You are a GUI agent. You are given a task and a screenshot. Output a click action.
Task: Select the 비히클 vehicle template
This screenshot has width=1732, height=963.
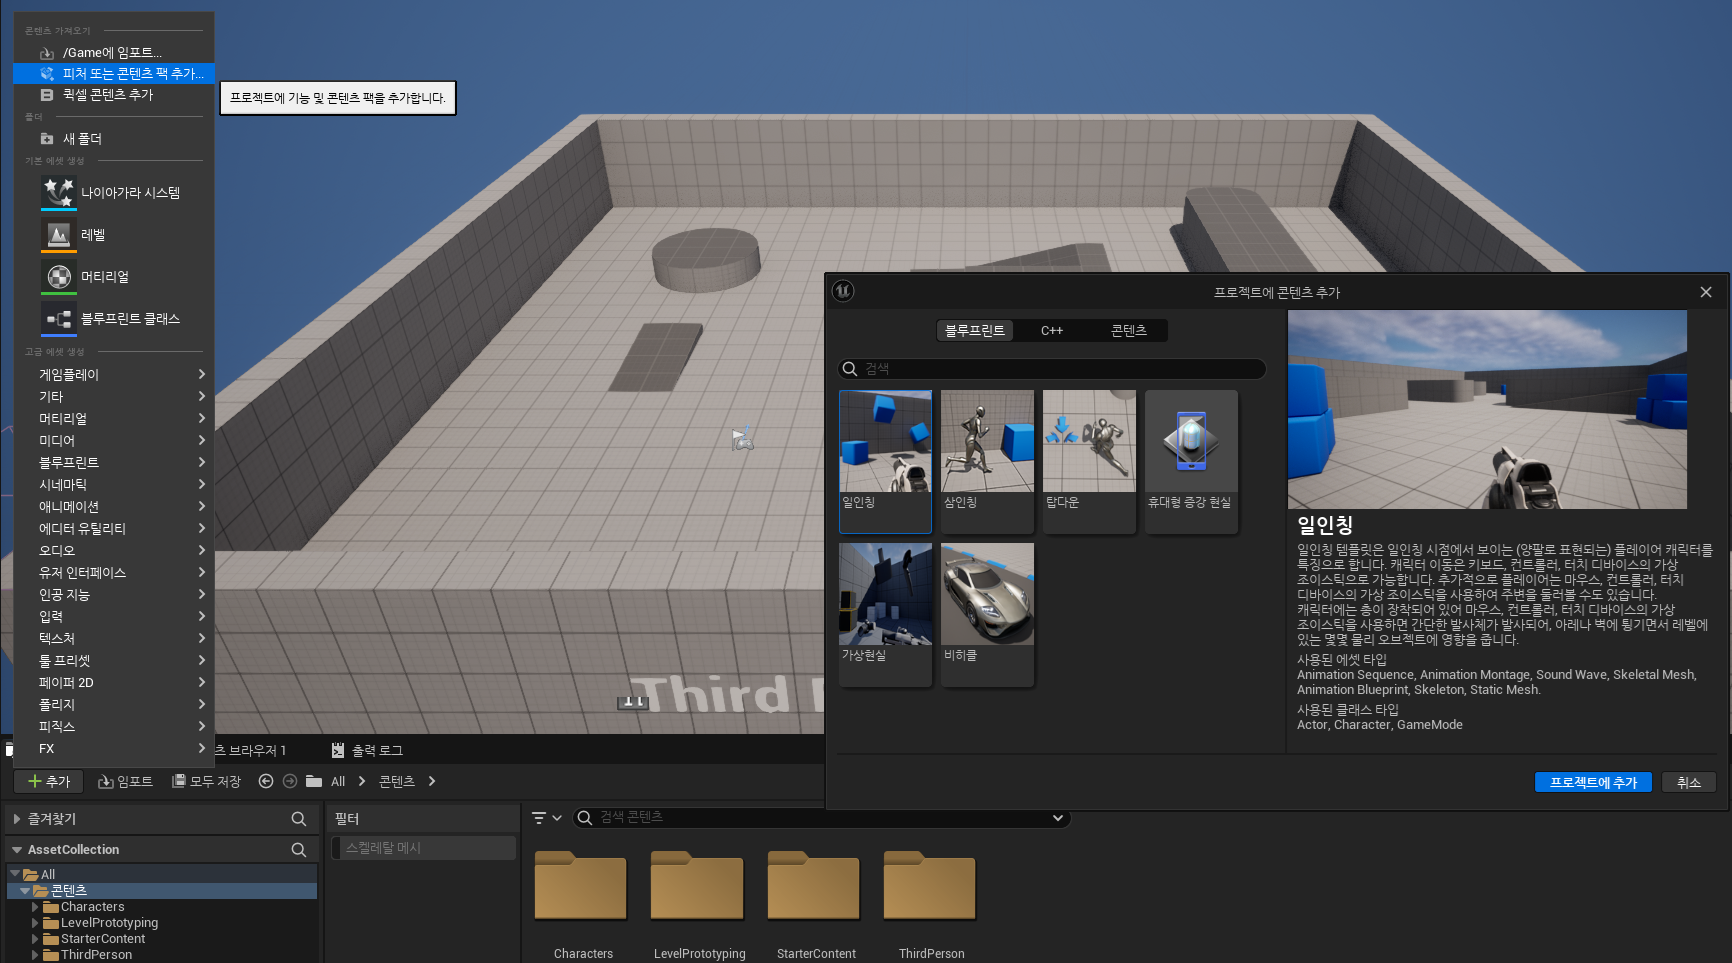[x=987, y=614]
